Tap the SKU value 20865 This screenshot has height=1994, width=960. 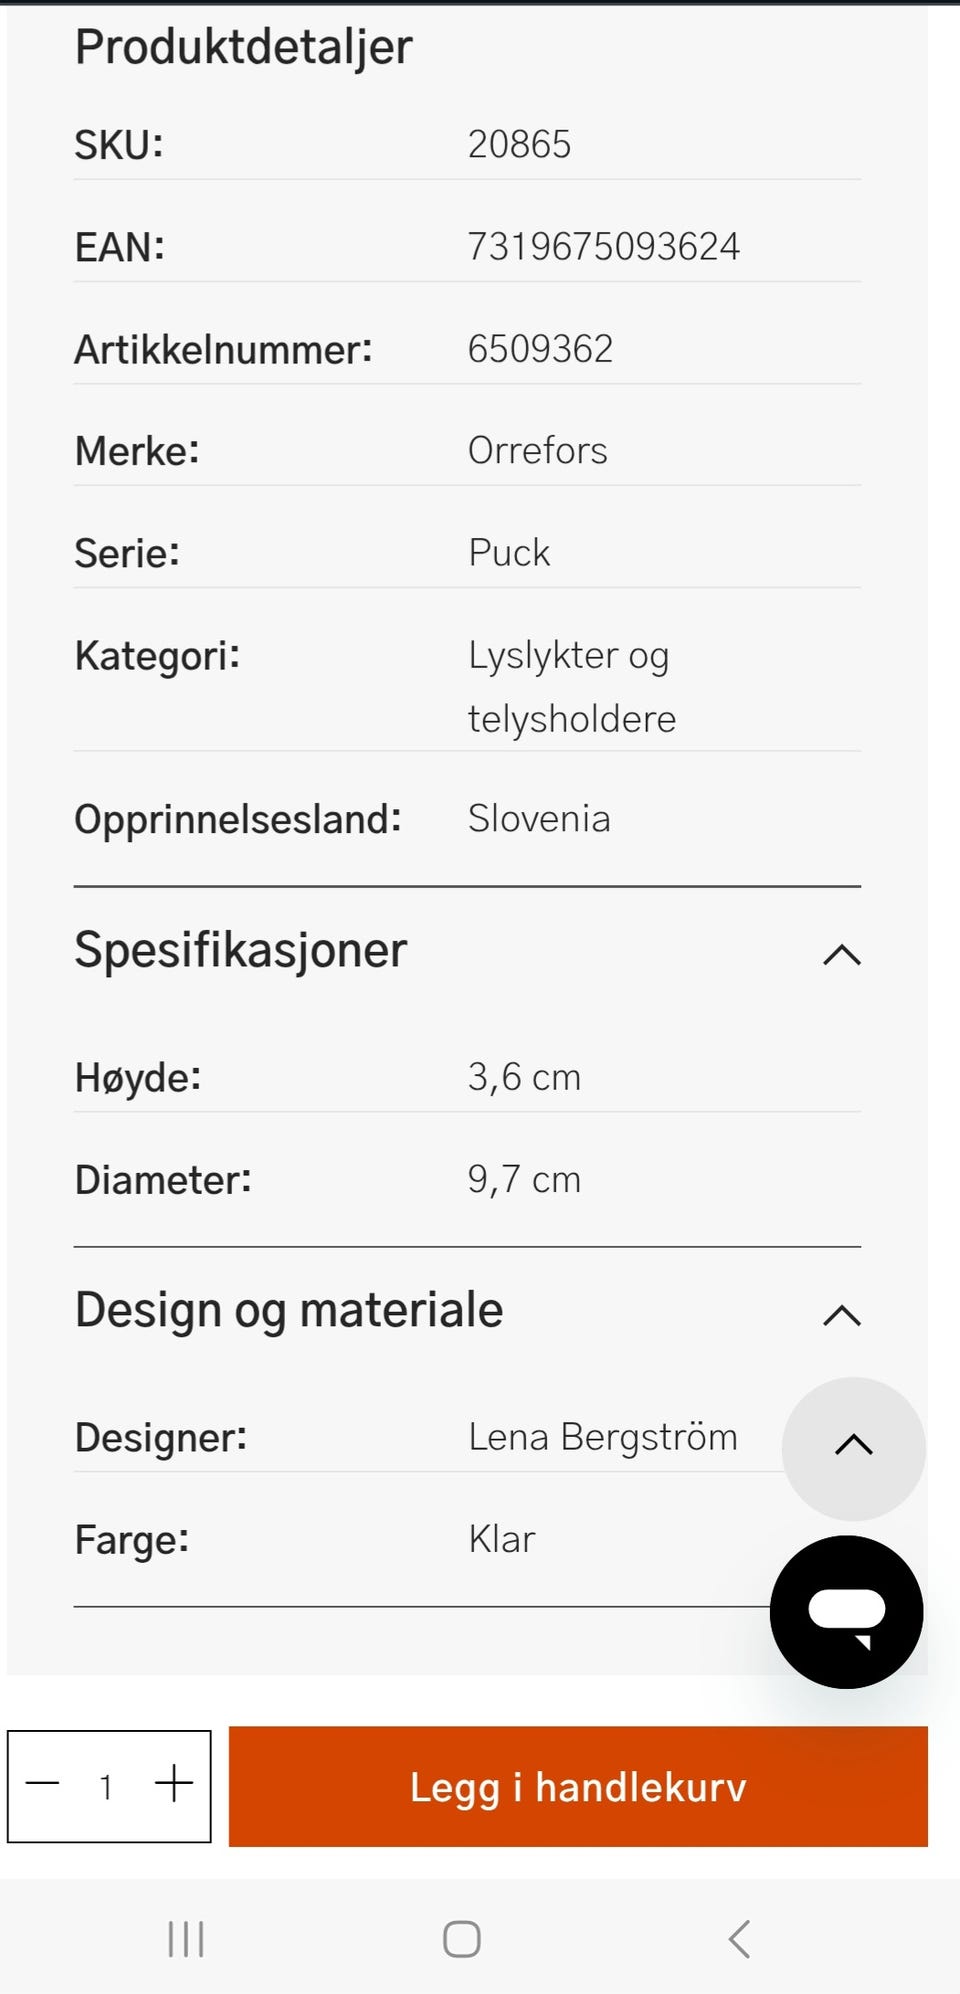(519, 144)
